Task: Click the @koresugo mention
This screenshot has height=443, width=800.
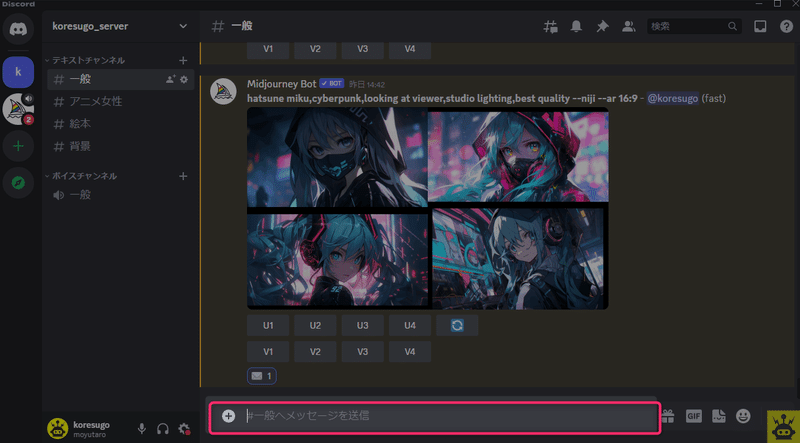Action: pos(672,99)
